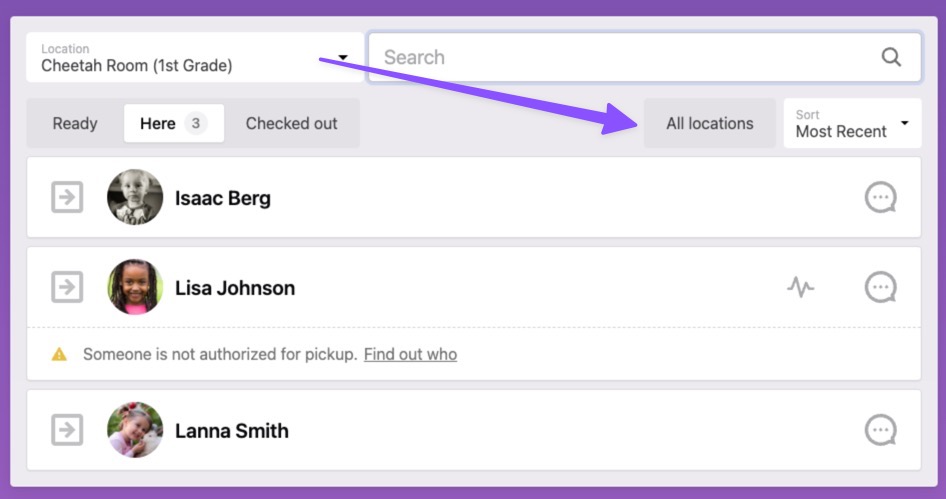Click Lisa Johnson's check-out arrow icon
This screenshot has height=499, width=946.
click(x=67, y=287)
